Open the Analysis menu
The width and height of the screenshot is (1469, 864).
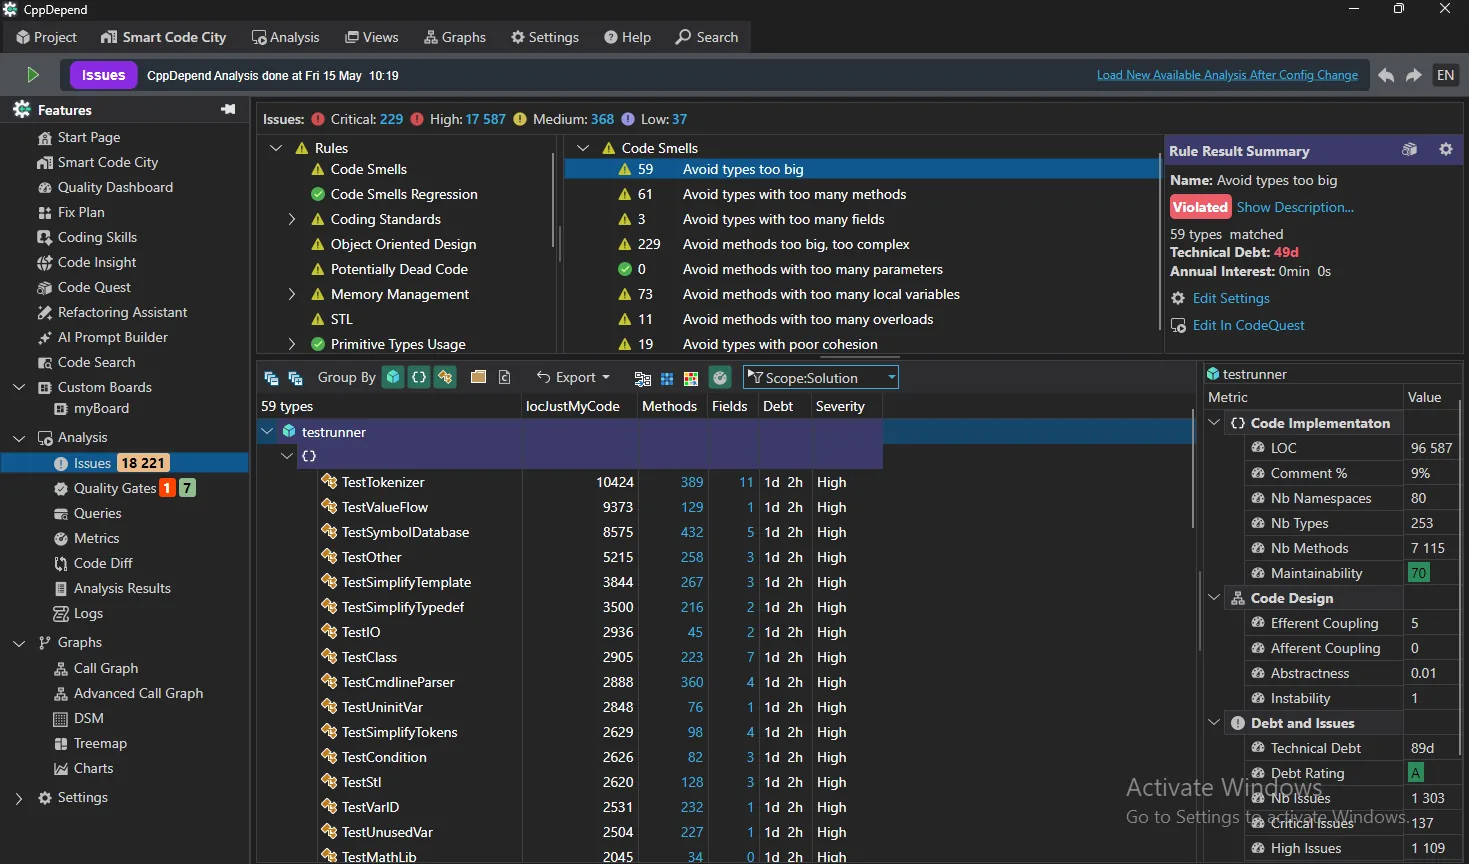pyautogui.click(x=285, y=37)
